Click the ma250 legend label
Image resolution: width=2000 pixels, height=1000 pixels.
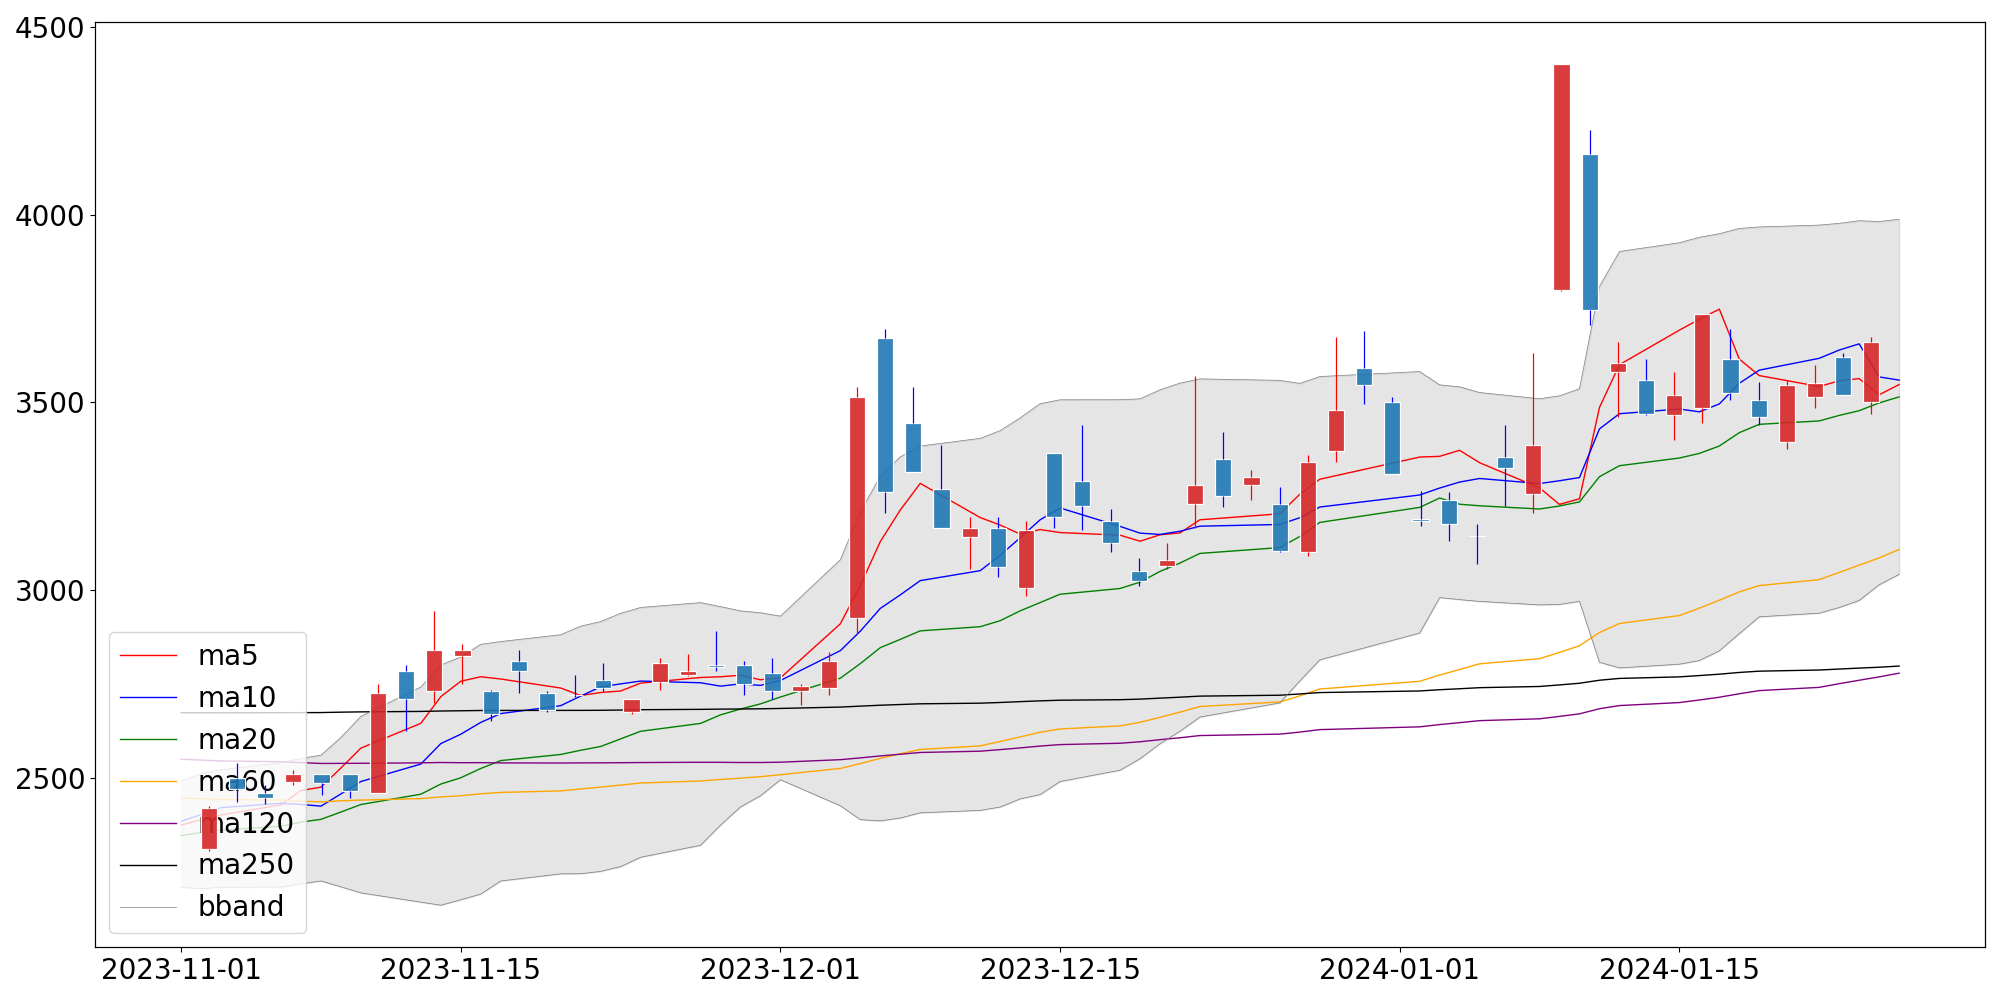tap(246, 865)
